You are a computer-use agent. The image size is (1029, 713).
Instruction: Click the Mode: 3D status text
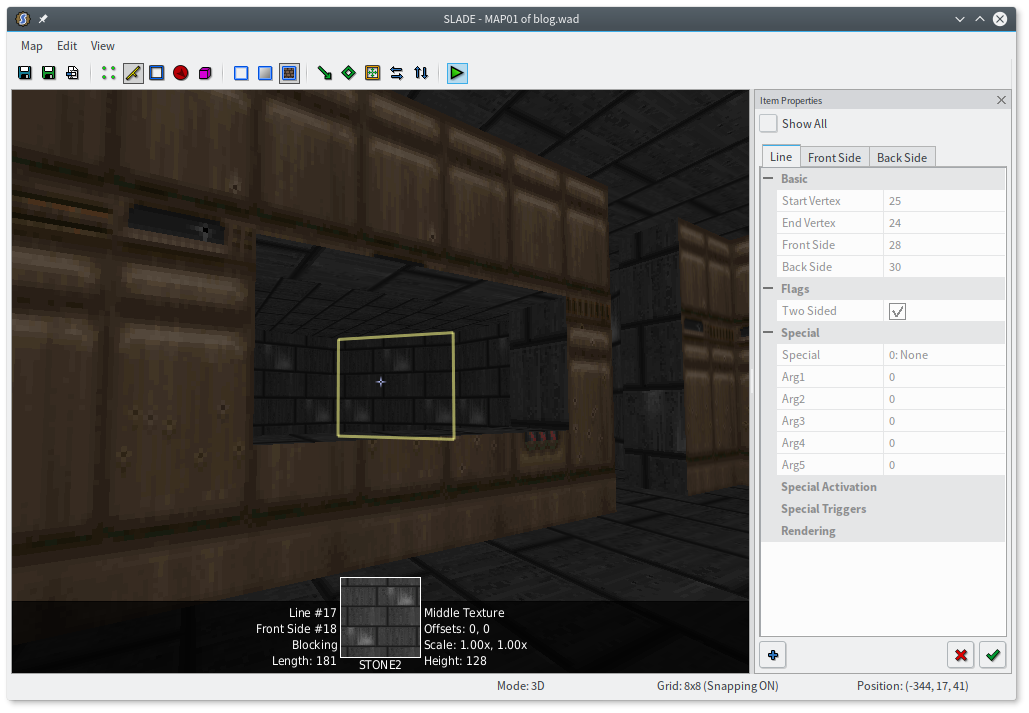click(520, 686)
